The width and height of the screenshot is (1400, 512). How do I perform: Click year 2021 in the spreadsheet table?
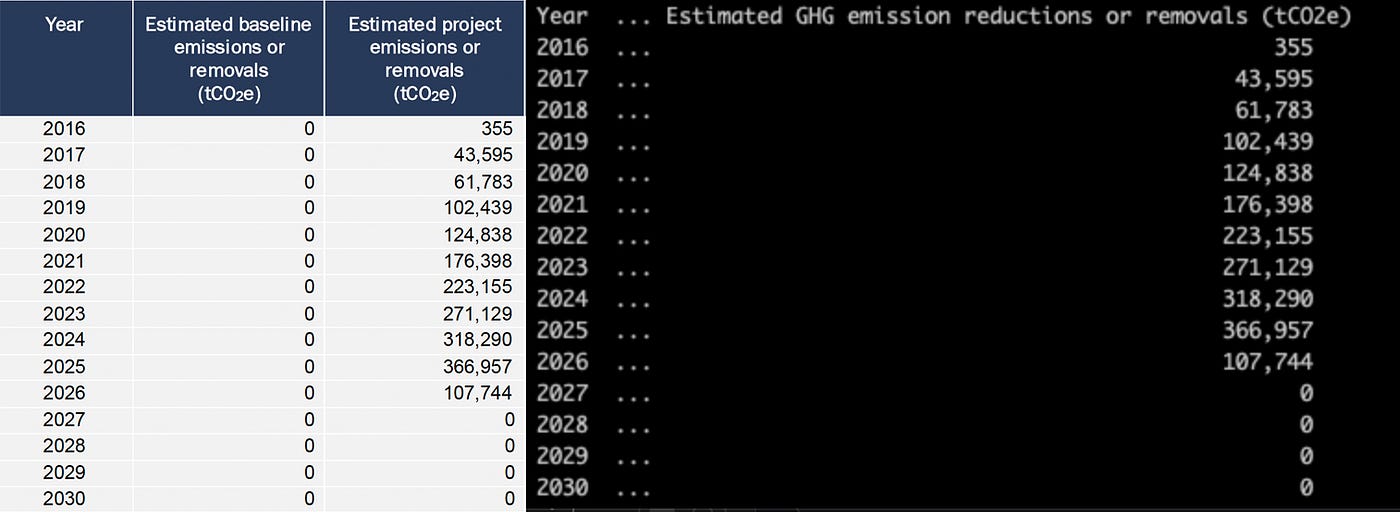[64, 261]
